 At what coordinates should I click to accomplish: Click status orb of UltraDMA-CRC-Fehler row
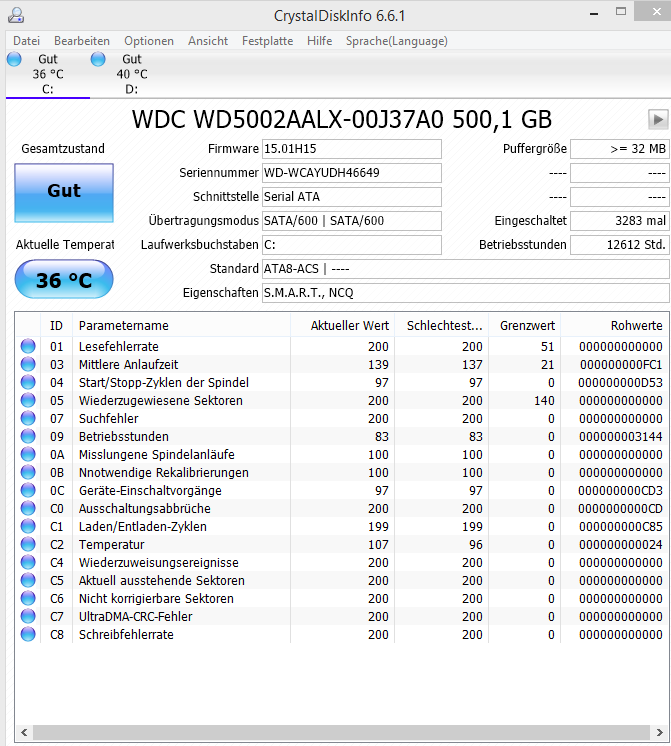coord(28,616)
